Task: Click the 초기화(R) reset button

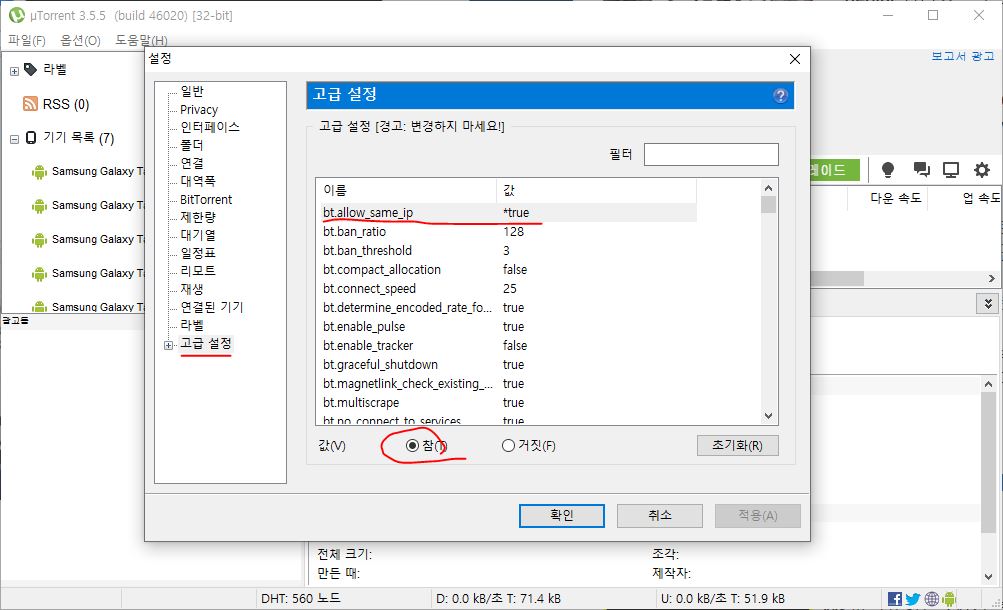Action: pyautogui.click(x=738, y=446)
